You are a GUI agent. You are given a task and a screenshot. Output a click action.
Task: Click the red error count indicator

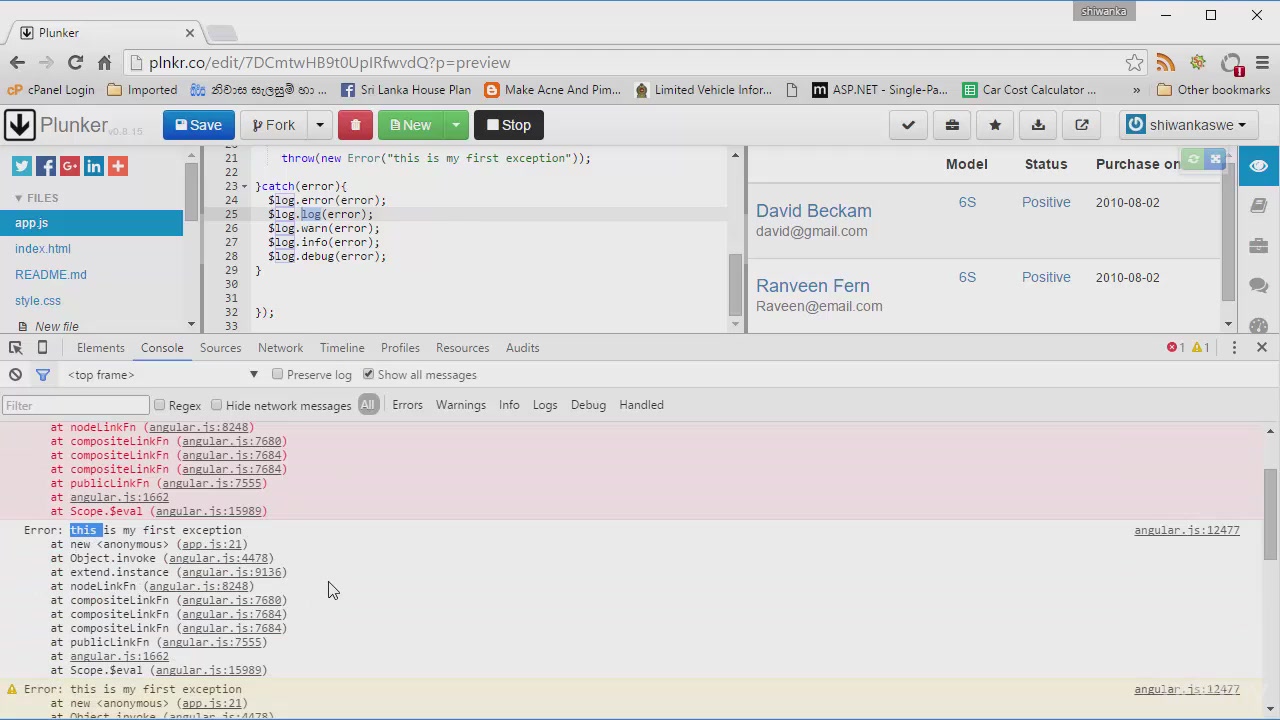click(1175, 348)
